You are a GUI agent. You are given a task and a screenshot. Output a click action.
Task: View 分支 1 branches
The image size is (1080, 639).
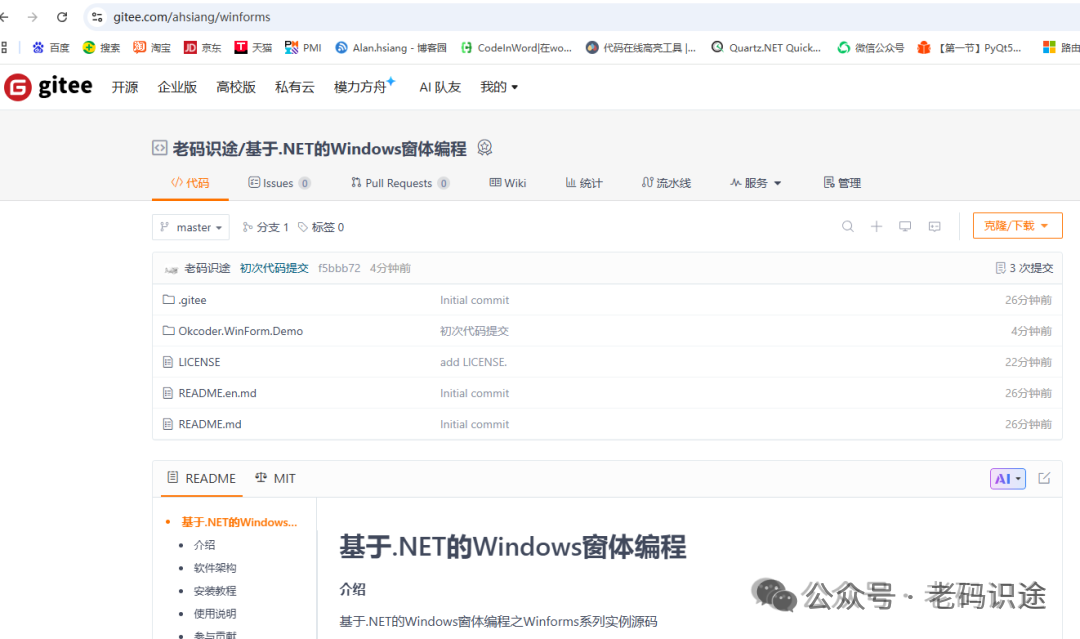coord(265,227)
